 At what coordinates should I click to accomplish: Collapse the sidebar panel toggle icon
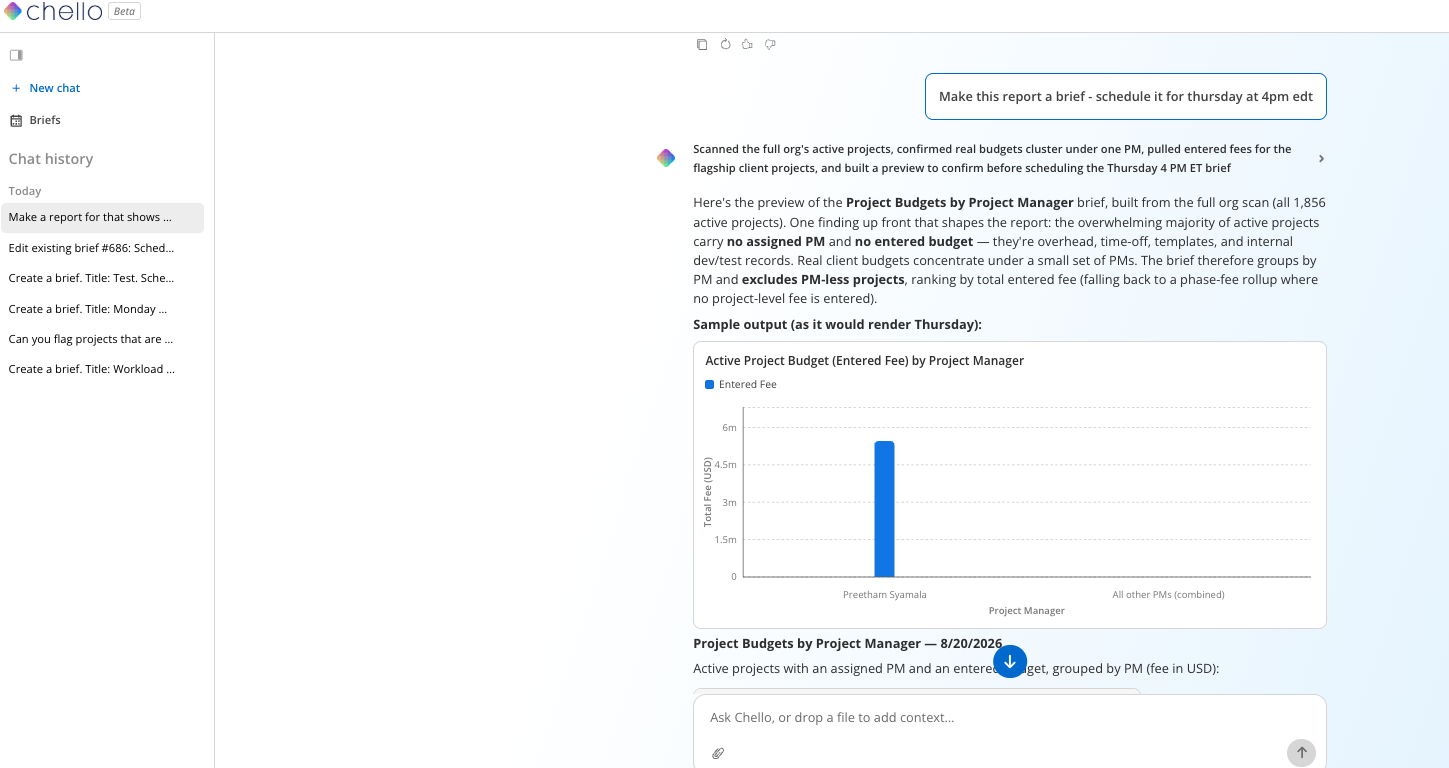[x=16, y=55]
